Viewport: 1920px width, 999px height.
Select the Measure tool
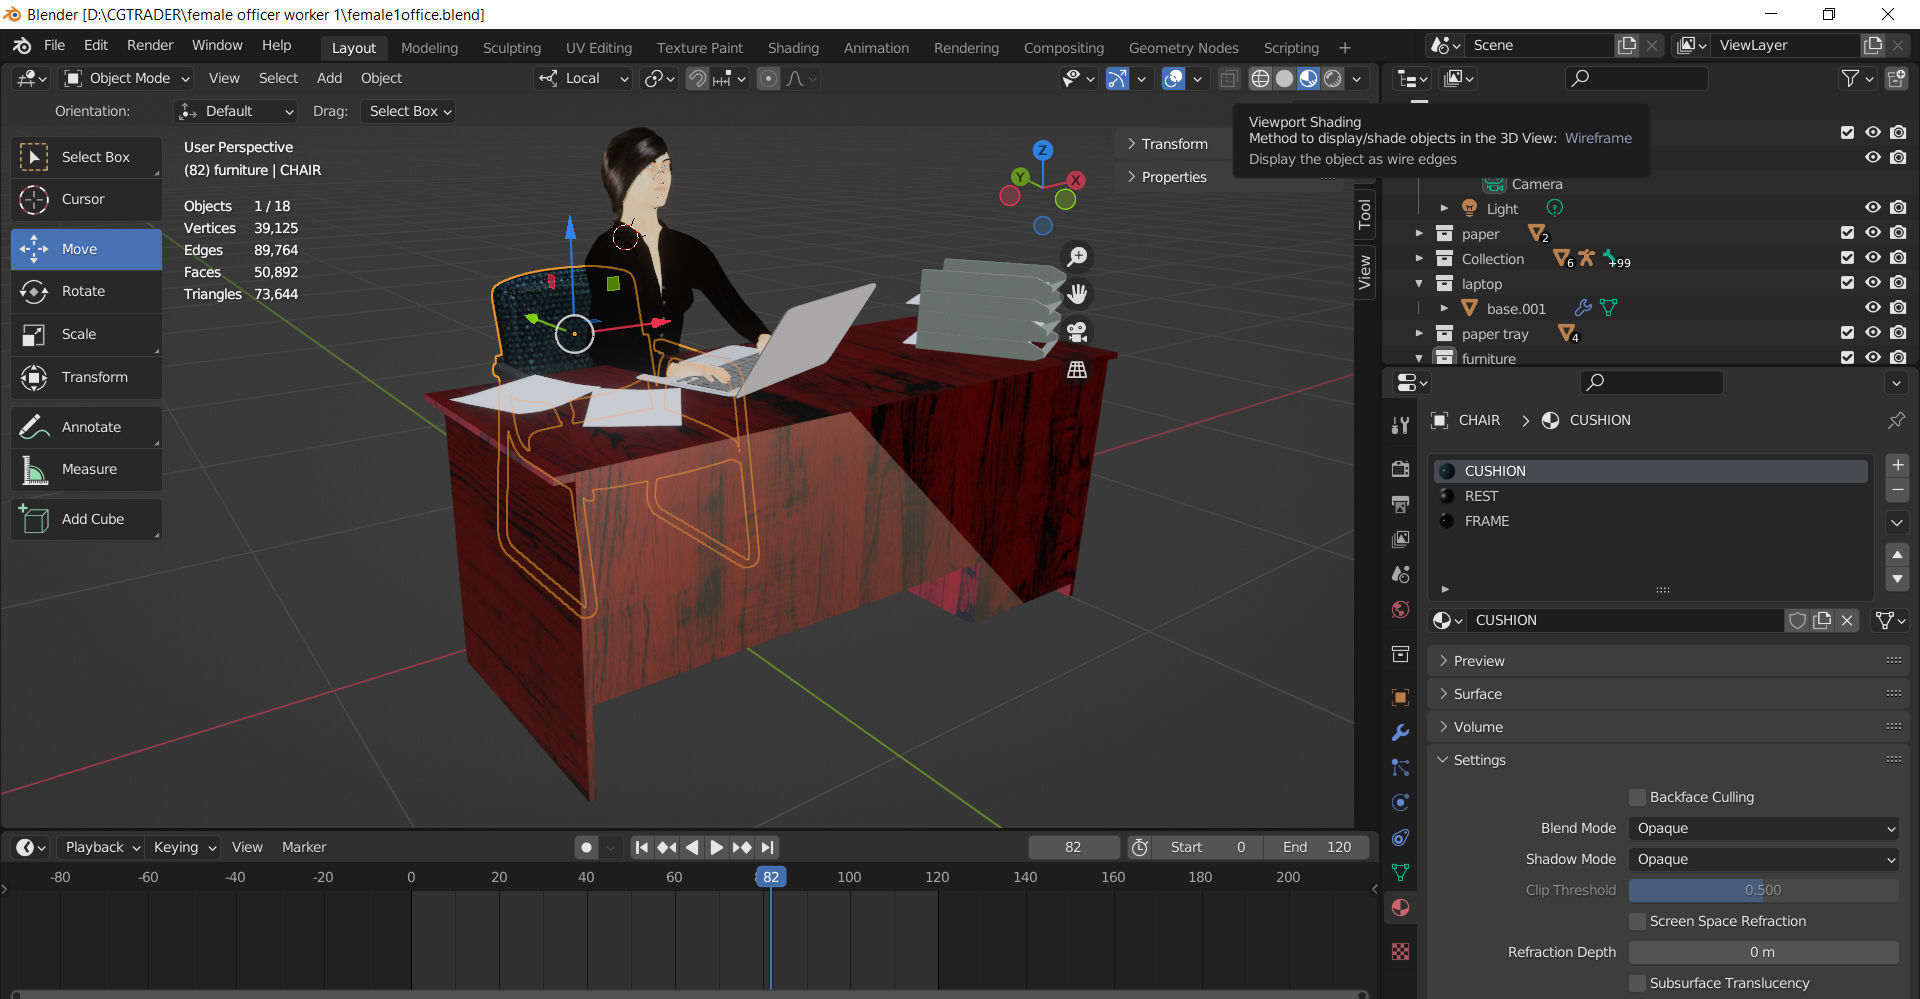pyautogui.click(x=86, y=469)
